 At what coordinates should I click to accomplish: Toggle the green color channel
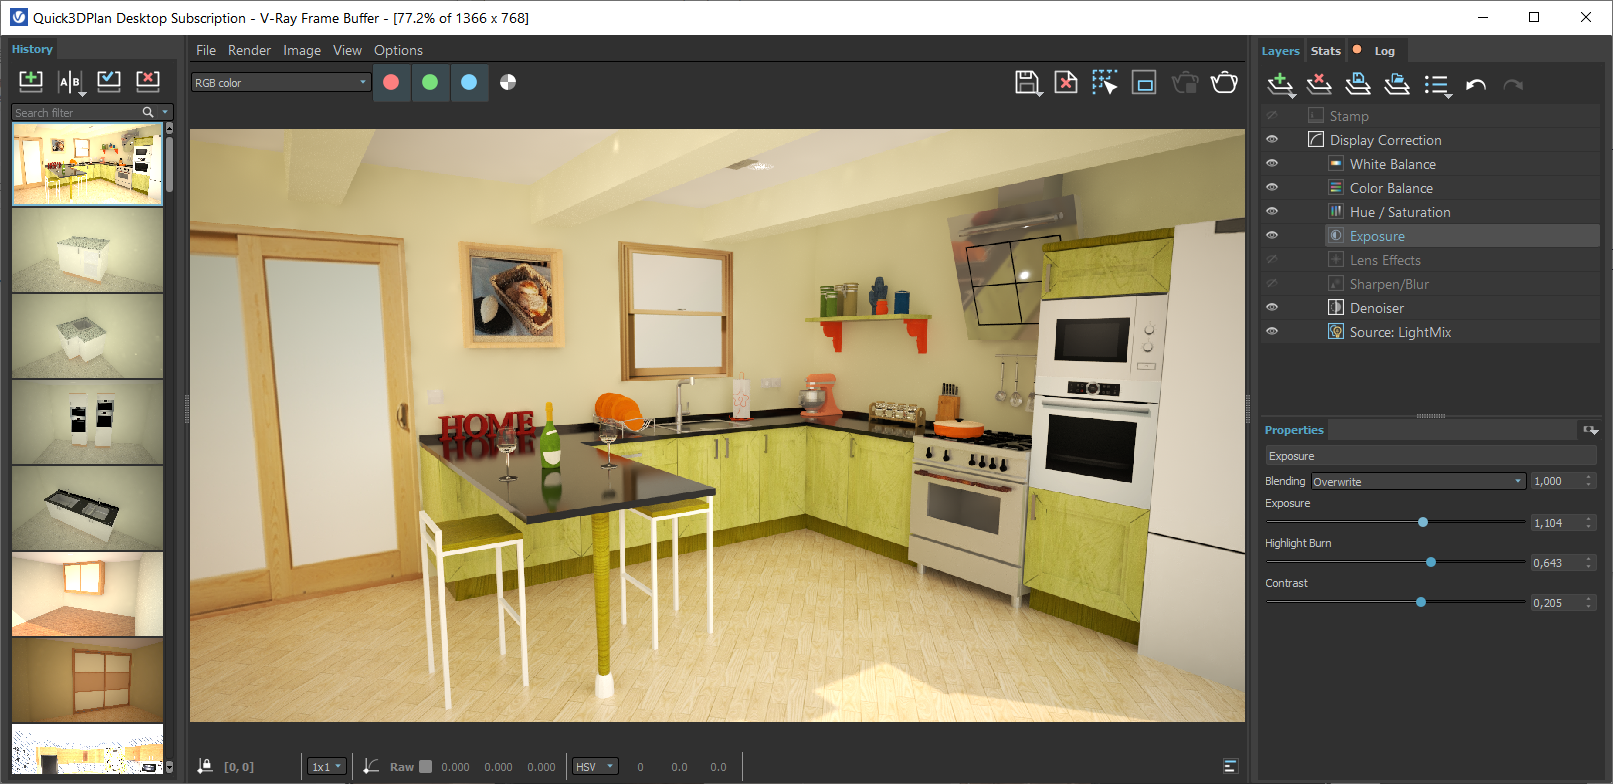pyautogui.click(x=430, y=82)
